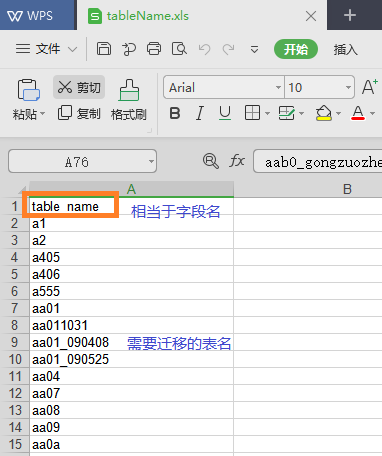Expand the fill color dropdown arrow
This screenshot has height=456, width=382.
point(338,114)
